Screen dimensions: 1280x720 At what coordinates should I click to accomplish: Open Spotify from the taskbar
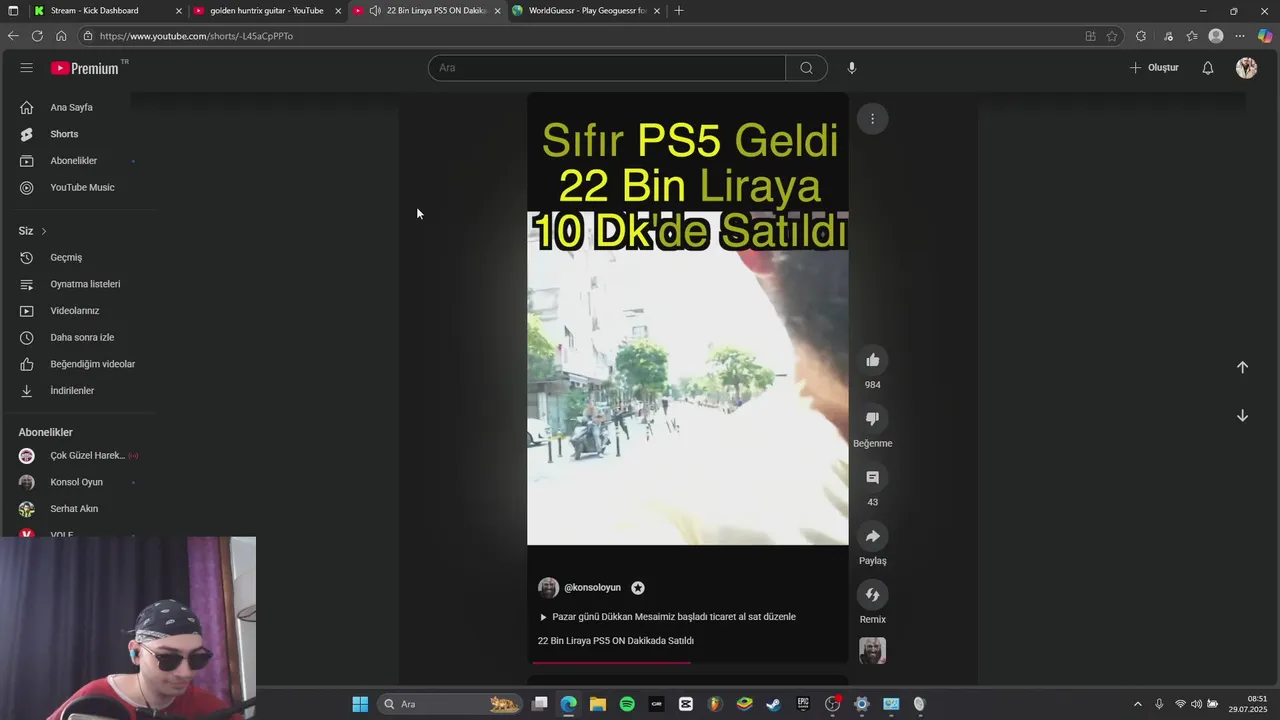627,704
